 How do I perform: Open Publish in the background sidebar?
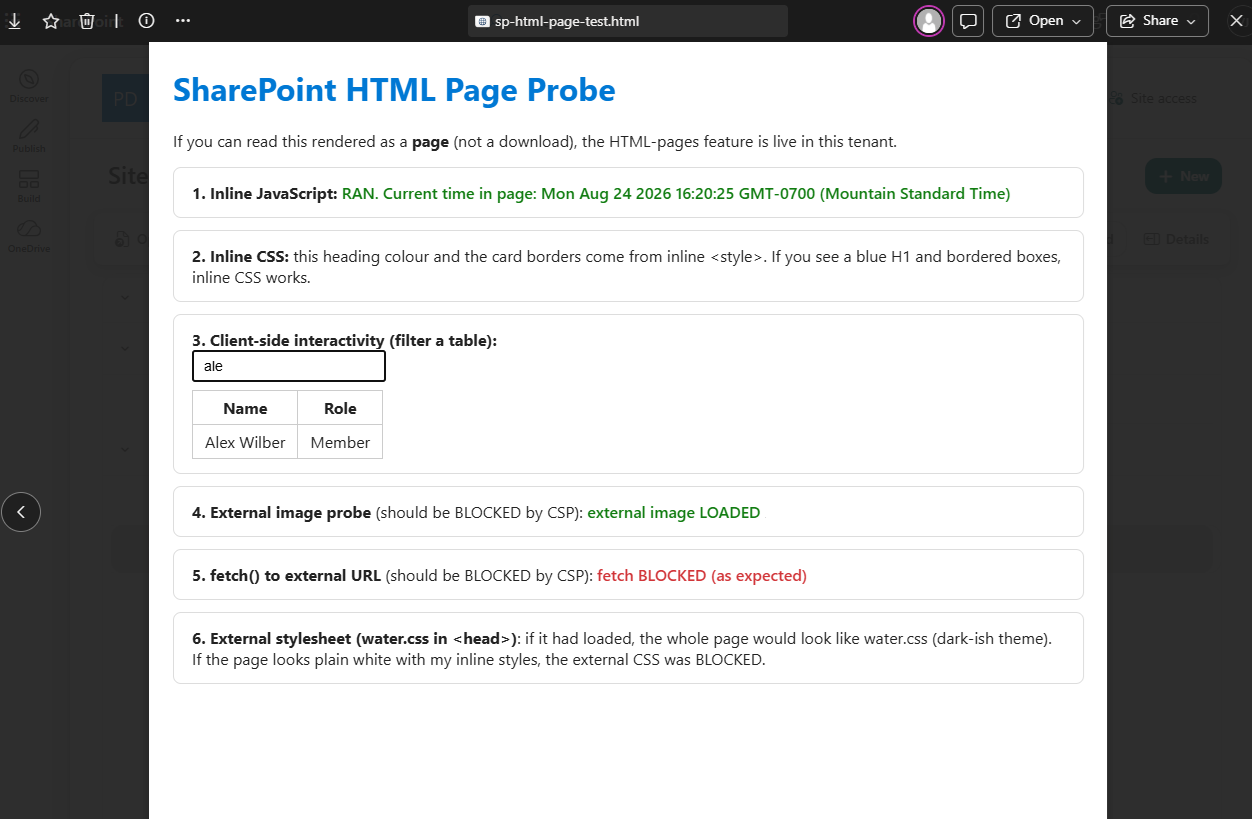click(x=29, y=136)
